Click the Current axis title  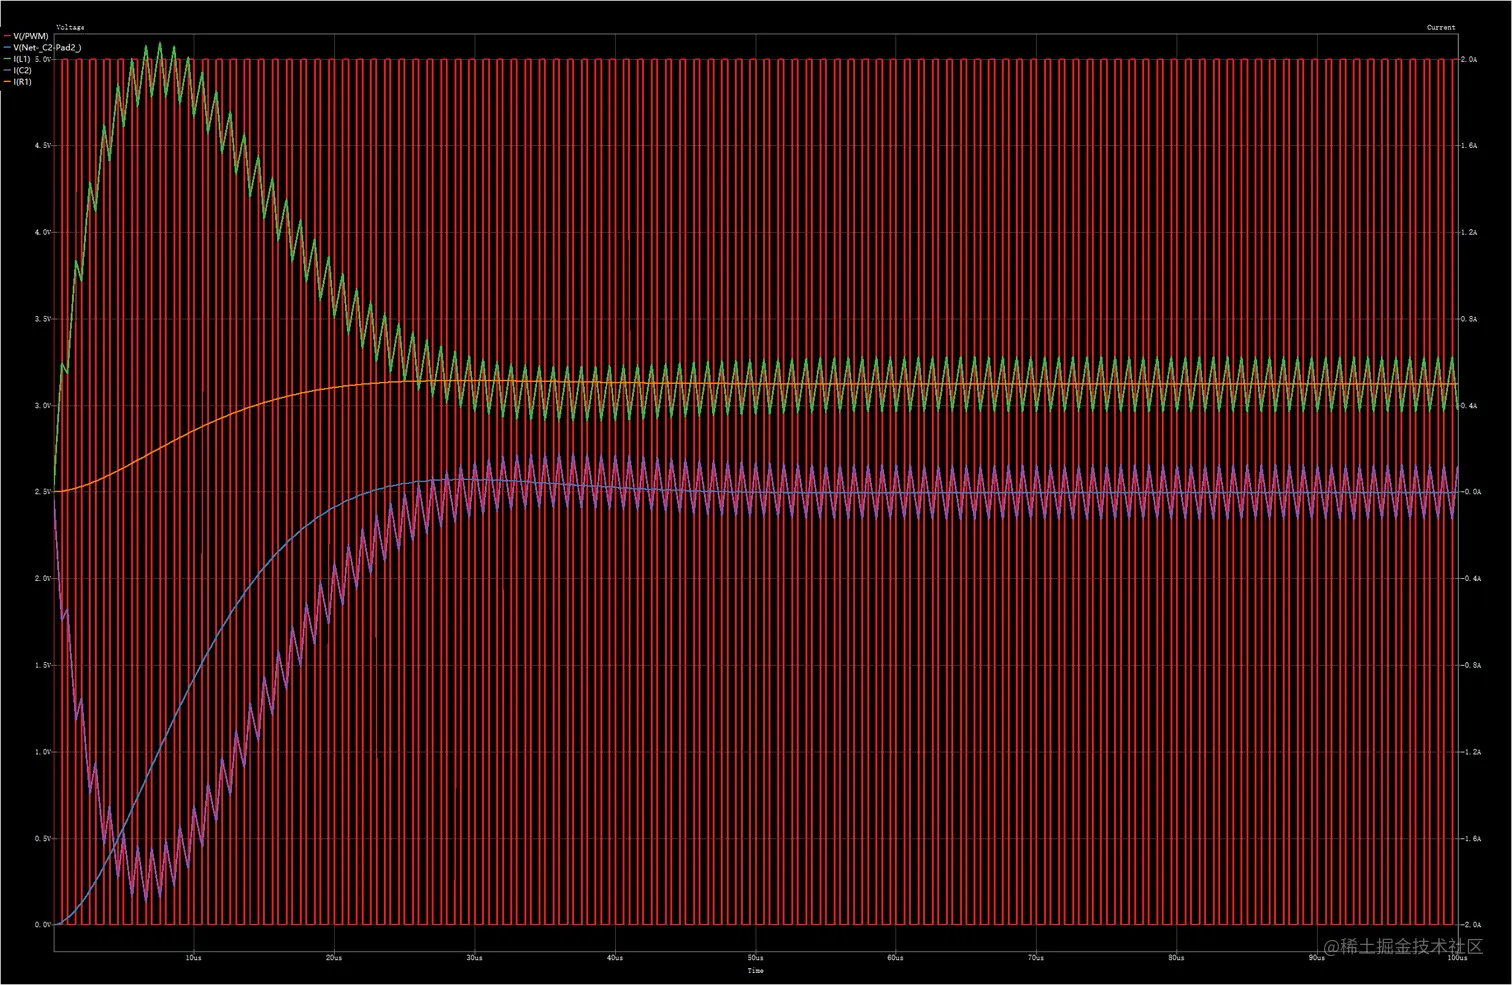[1441, 27]
